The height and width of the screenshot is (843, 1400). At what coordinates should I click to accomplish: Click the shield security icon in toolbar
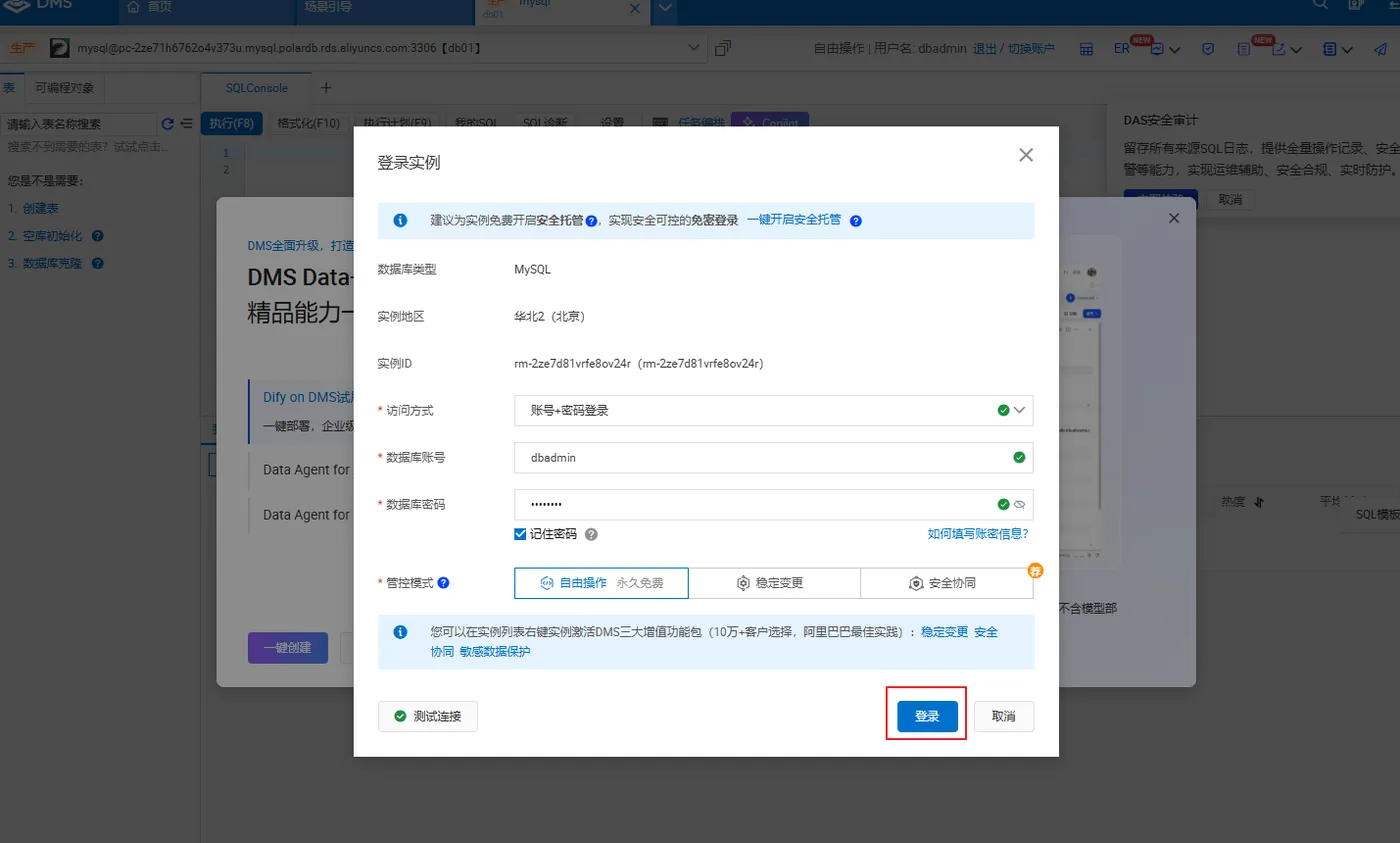coord(1208,49)
